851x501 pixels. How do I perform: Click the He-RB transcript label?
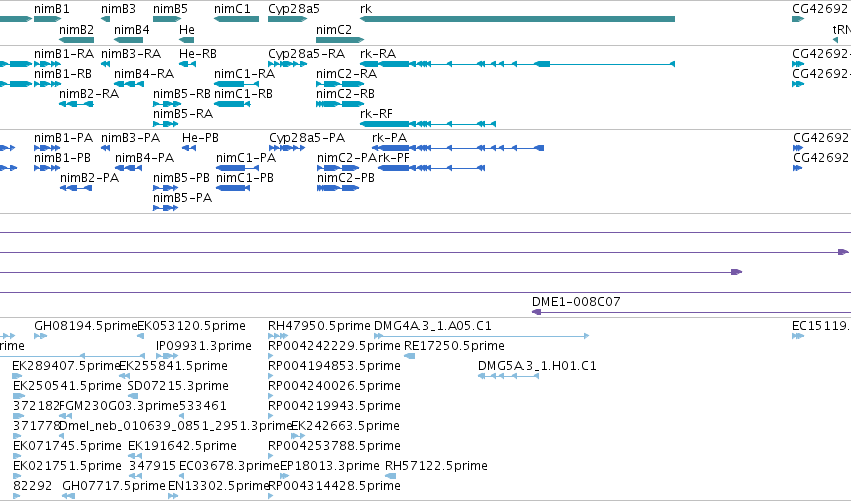(198, 53)
